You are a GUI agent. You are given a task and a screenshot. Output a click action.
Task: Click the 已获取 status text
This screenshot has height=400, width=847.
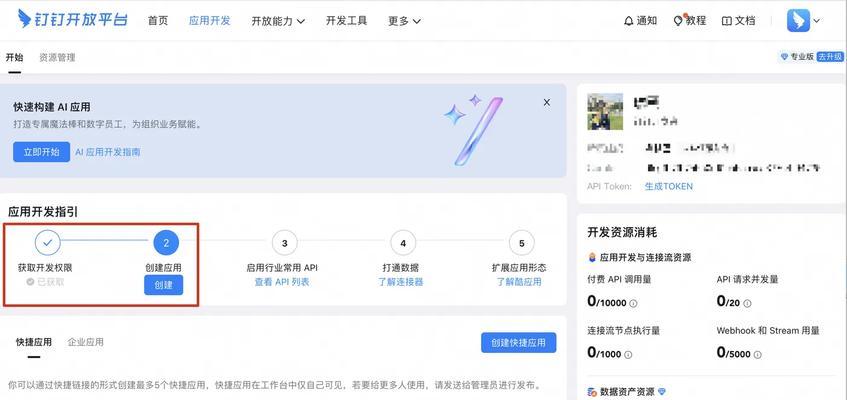pyautogui.click(x=50, y=282)
